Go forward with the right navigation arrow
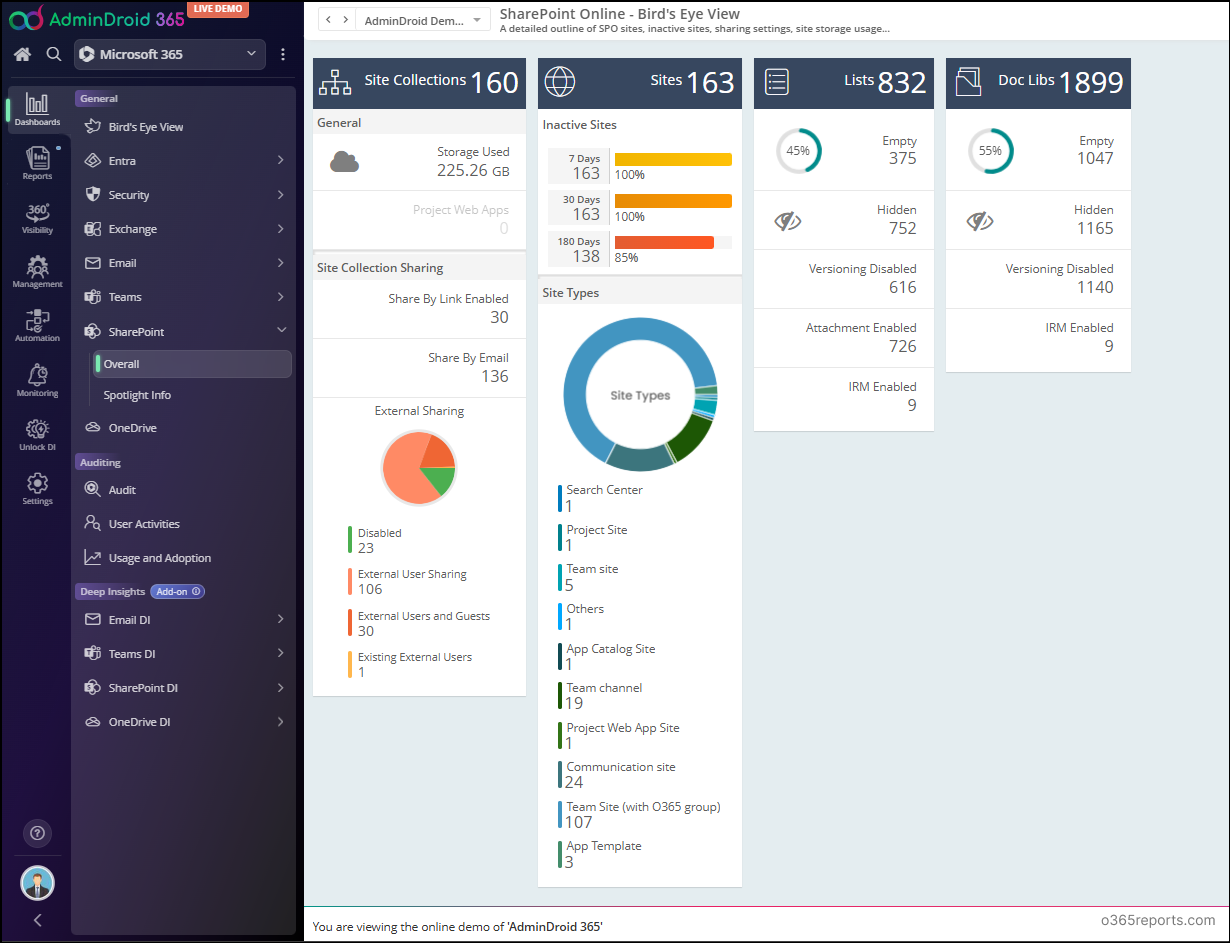The height and width of the screenshot is (943, 1230). coord(346,20)
